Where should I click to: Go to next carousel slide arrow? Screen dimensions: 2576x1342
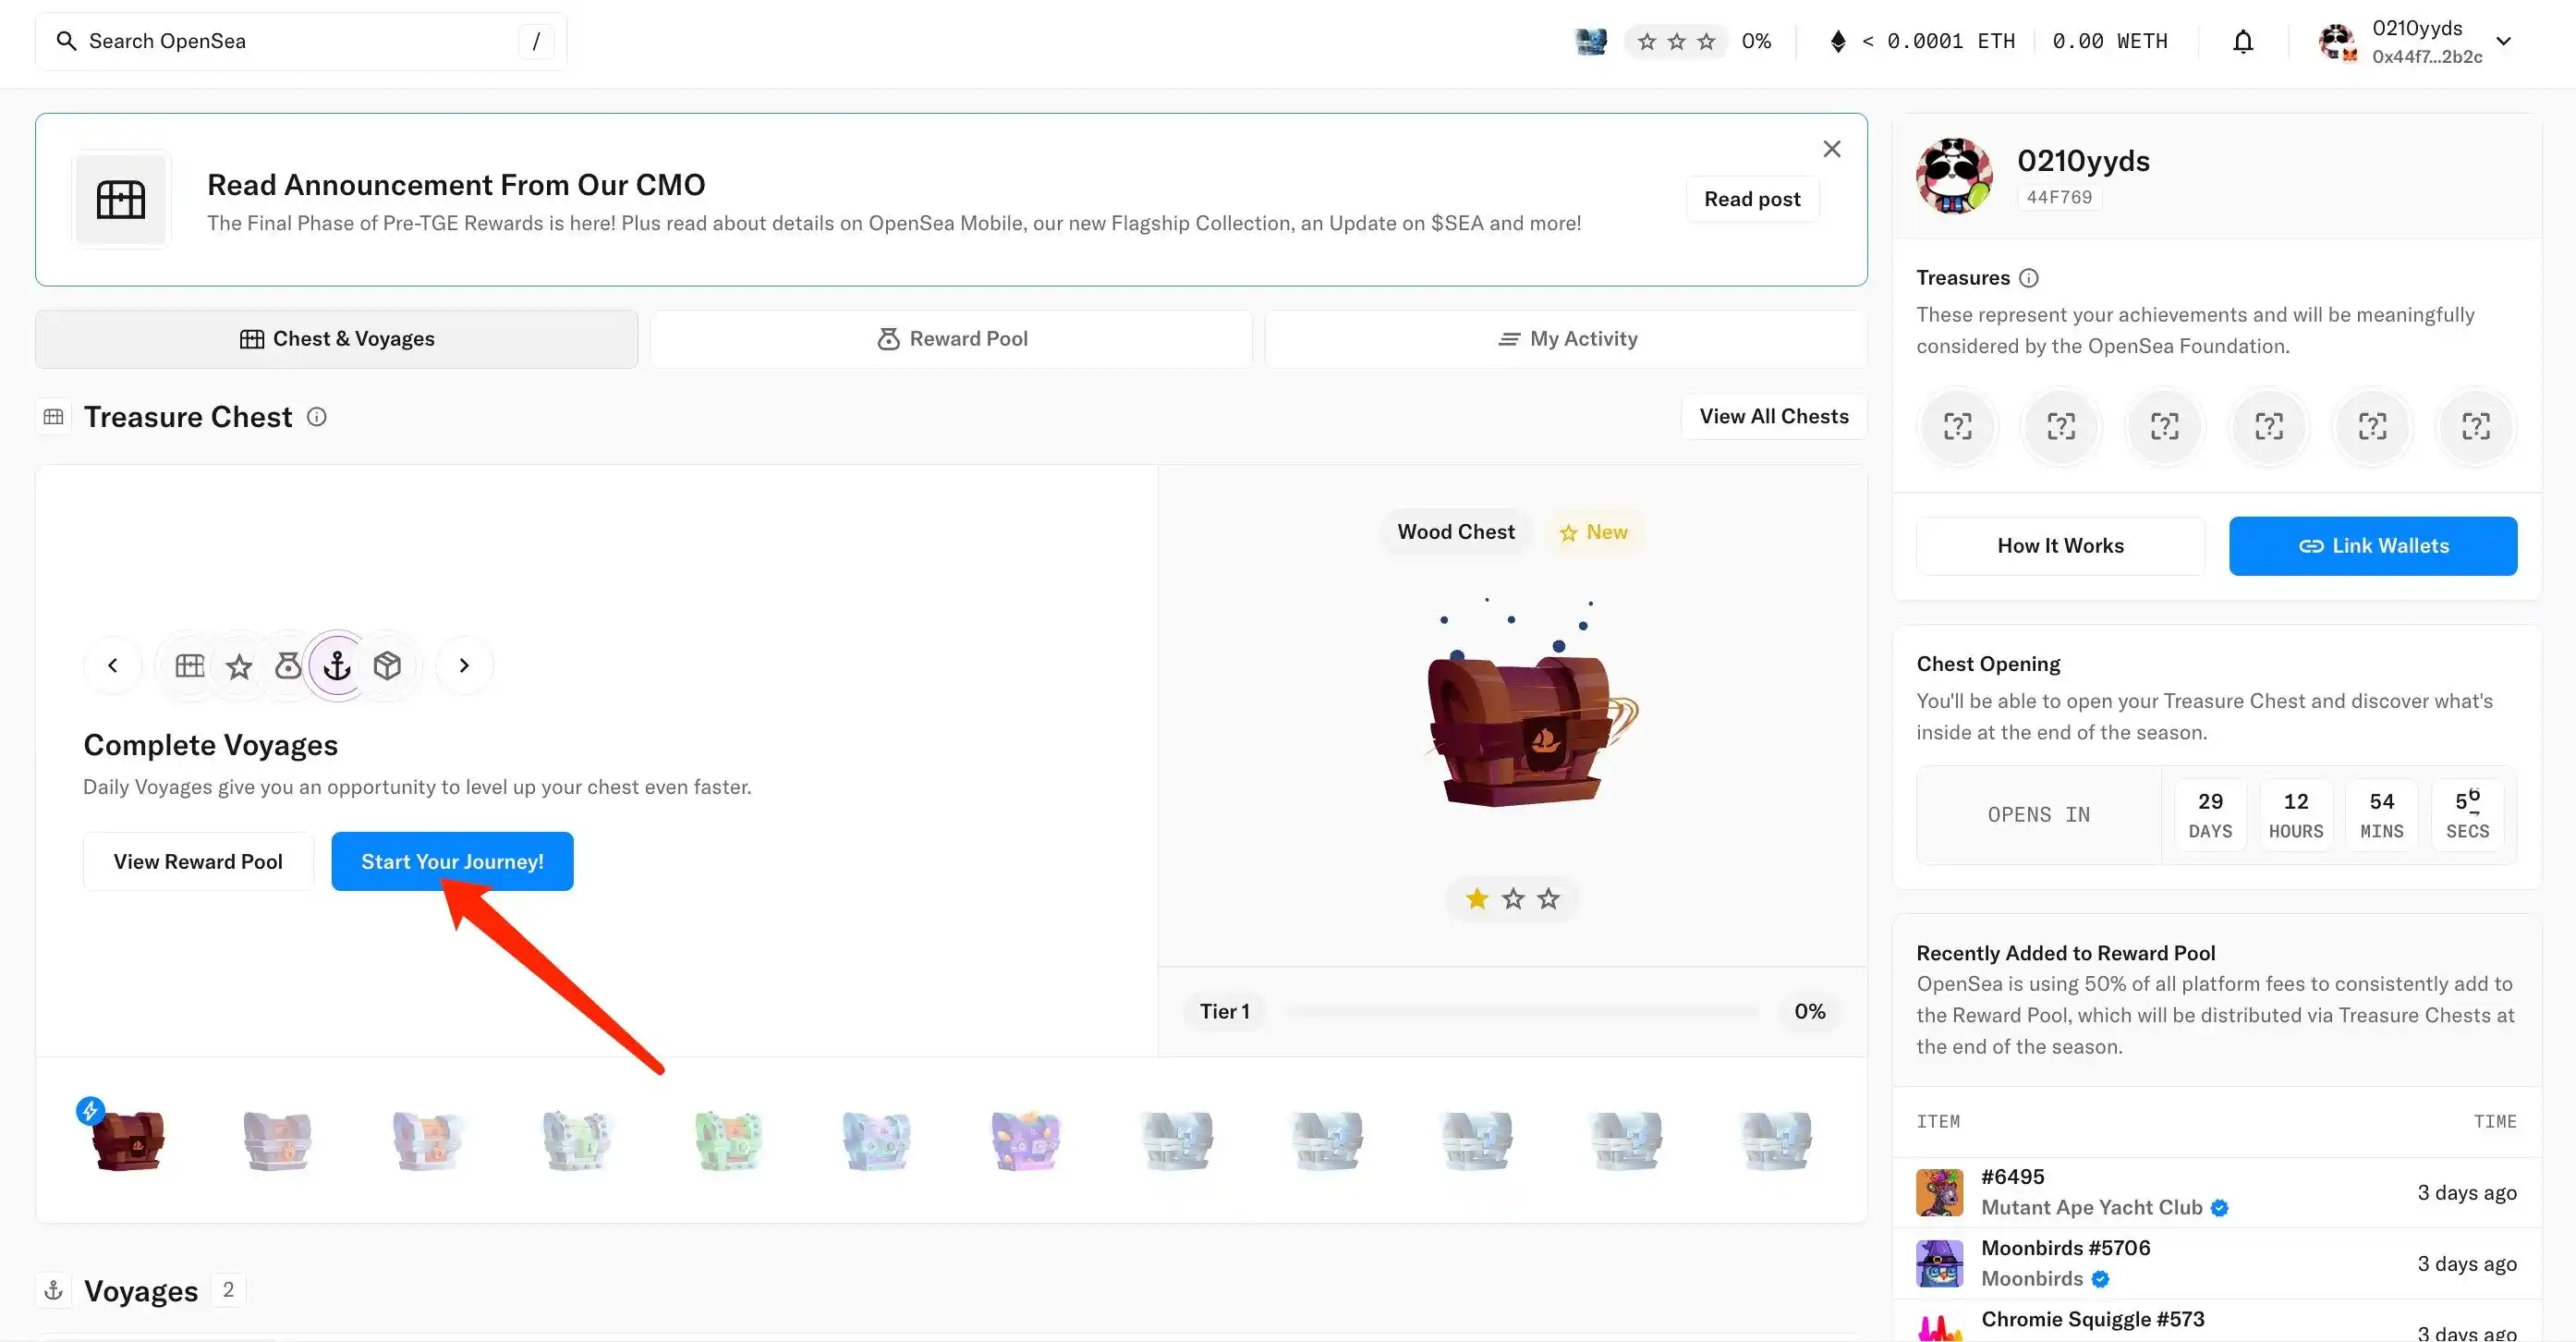point(464,666)
